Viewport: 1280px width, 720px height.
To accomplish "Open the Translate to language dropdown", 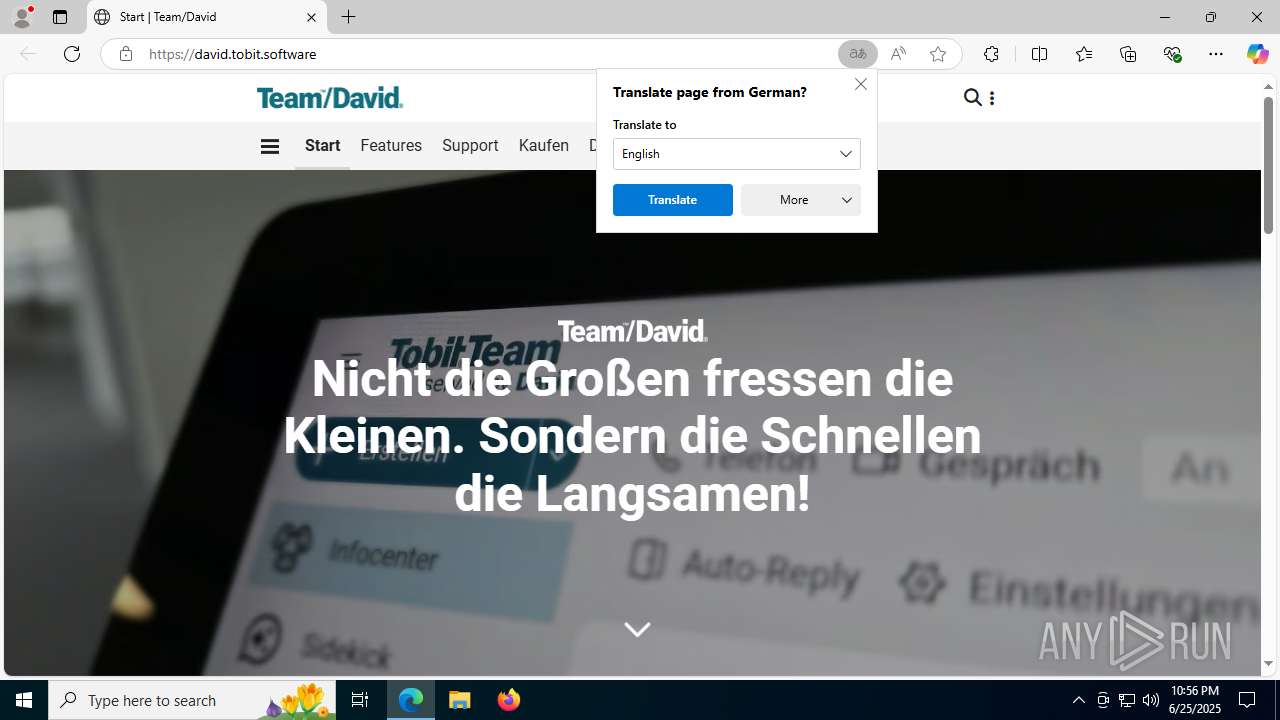I will (x=737, y=154).
